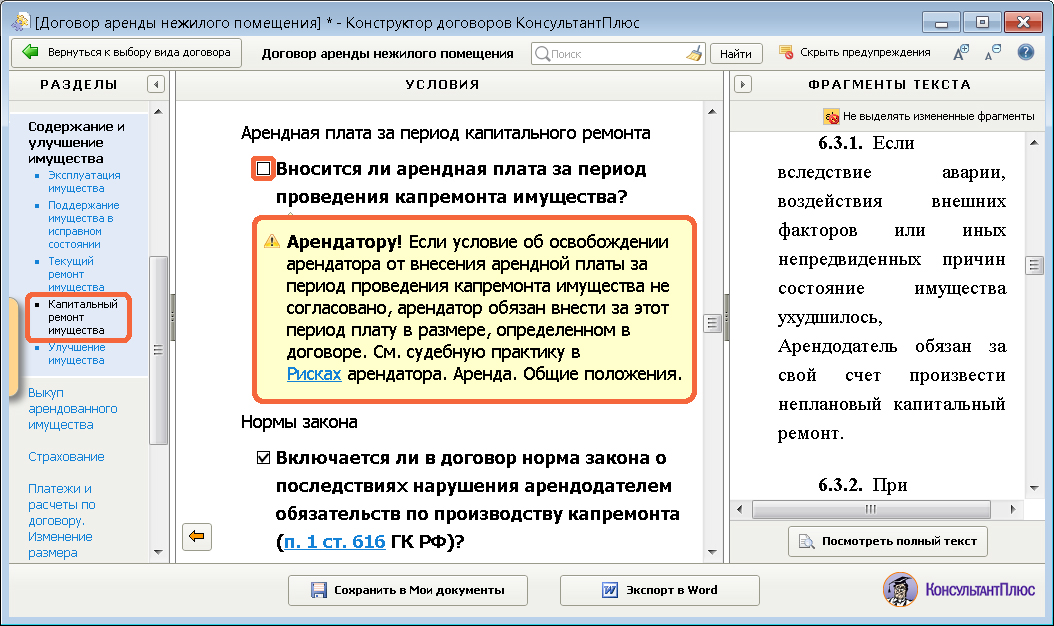Click sections panel scroll up arrow
This screenshot has height=626, width=1054.
click(159, 112)
